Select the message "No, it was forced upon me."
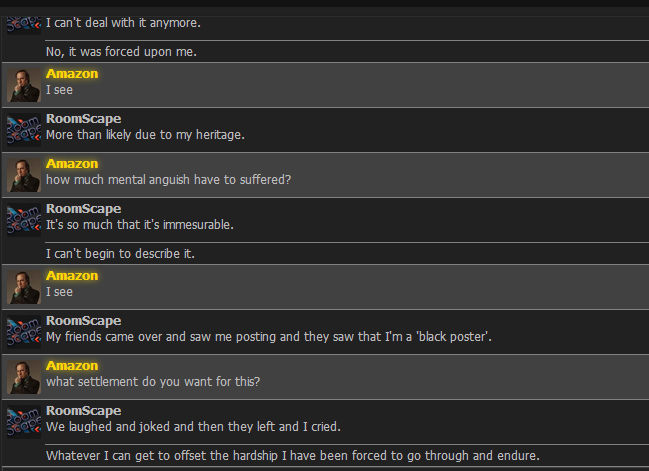 click(x=121, y=51)
